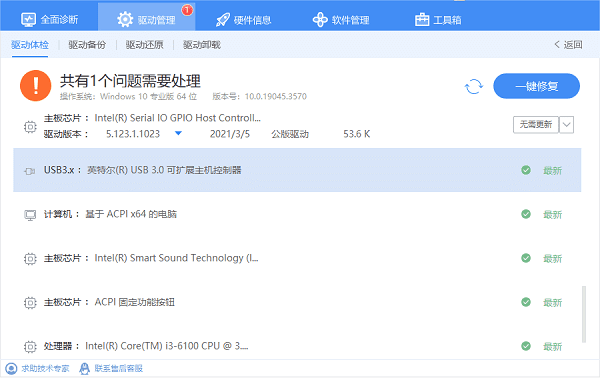This screenshot has width=600, height=378.
Task: Click the 工具箱 toolbox icon
Action: (422, 20)
